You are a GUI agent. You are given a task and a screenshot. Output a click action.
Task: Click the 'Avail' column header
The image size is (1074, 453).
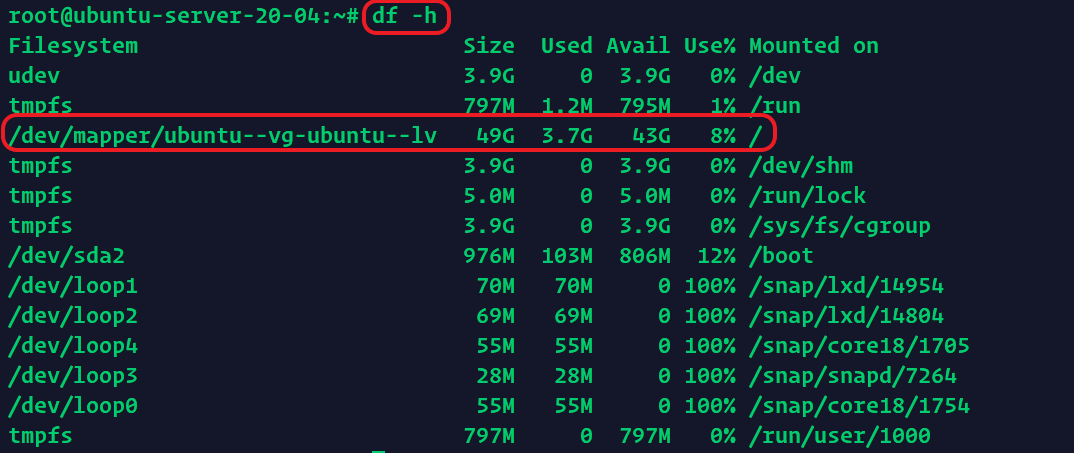(x=638, y=46)
